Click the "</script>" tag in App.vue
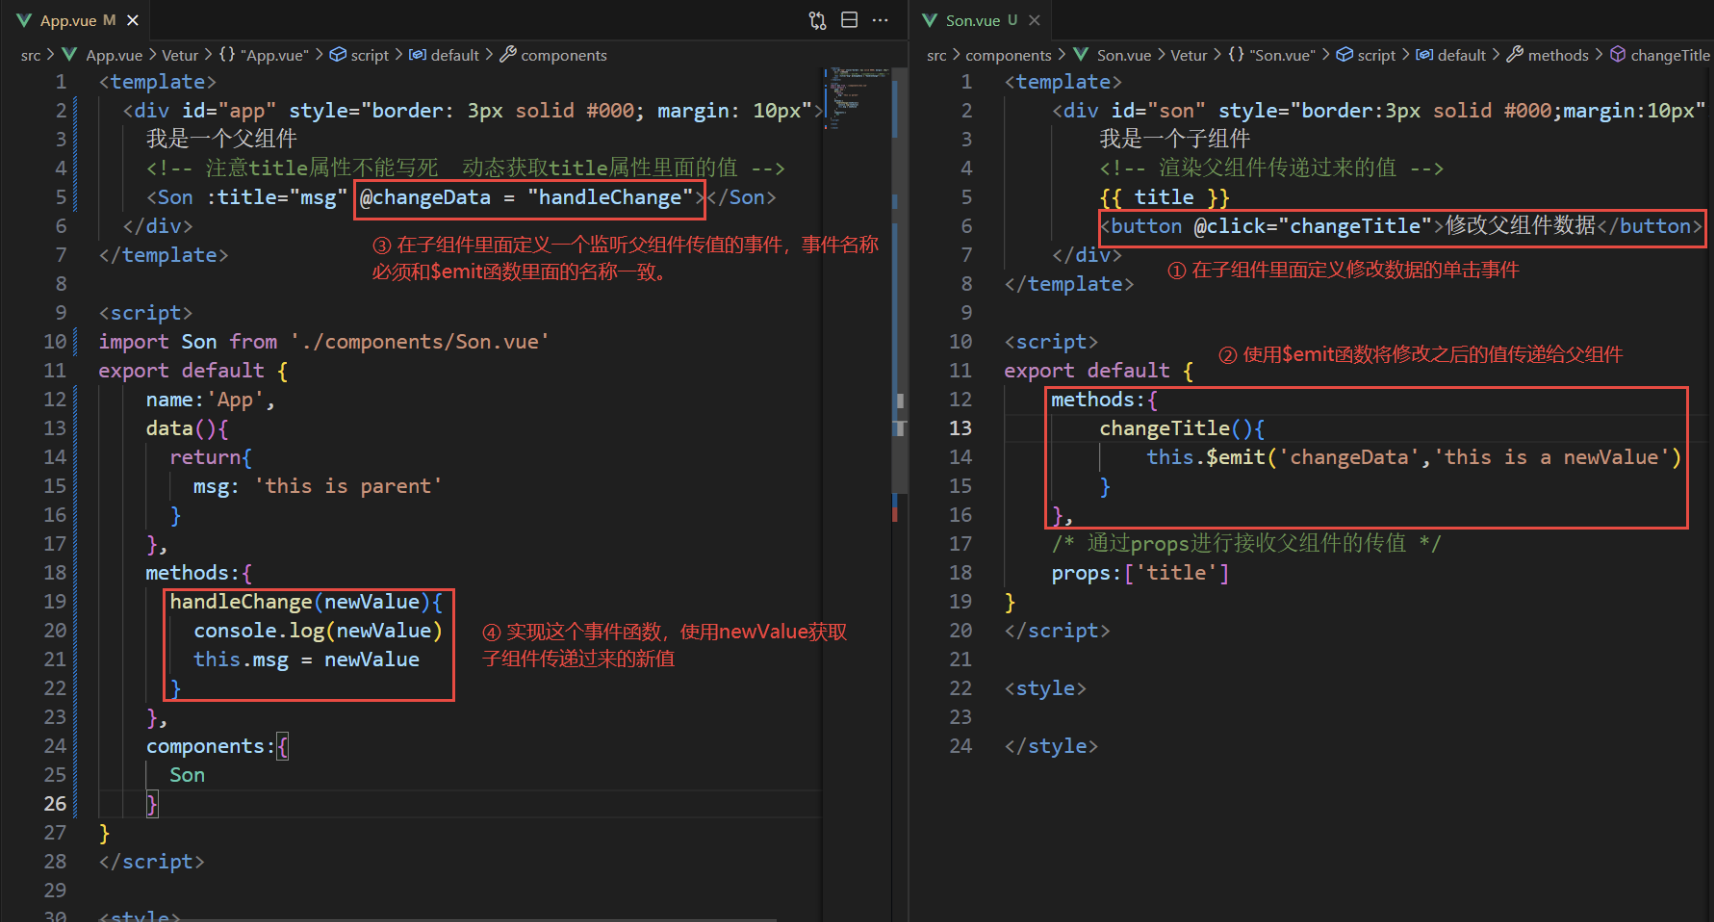This screenshot has width=1714, height=922. click(151, 862)
